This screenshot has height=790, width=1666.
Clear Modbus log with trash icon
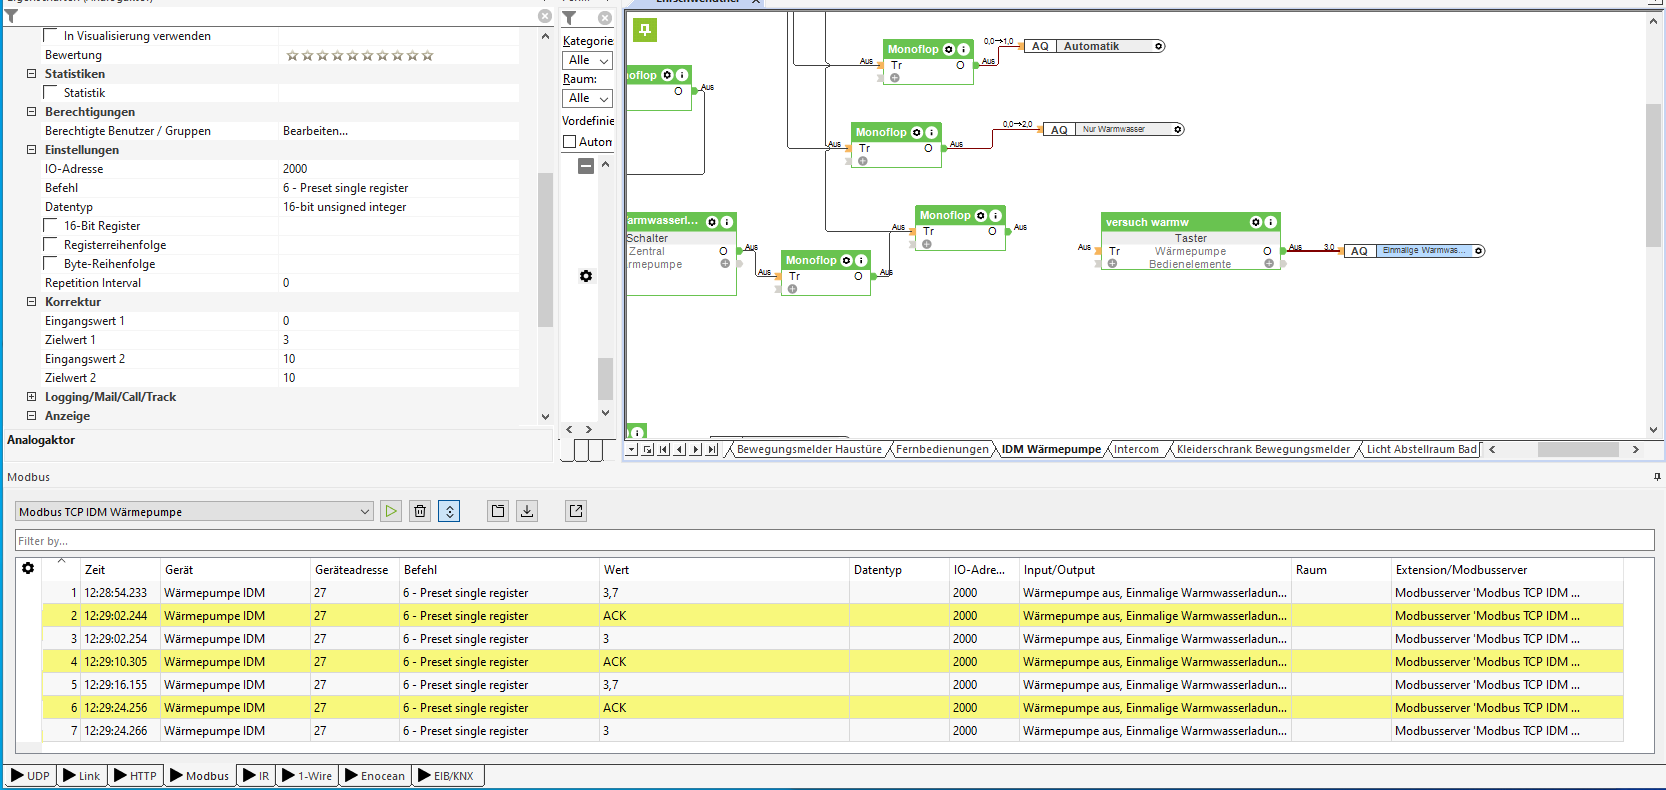pos(420,511)
